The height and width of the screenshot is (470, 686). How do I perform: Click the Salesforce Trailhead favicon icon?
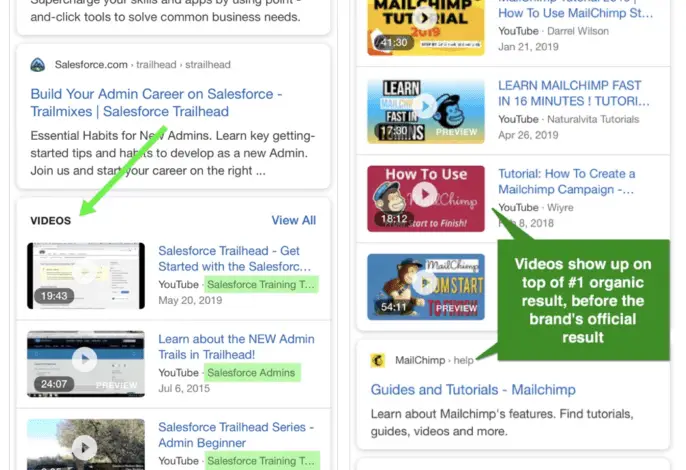(x=38, y=65)
